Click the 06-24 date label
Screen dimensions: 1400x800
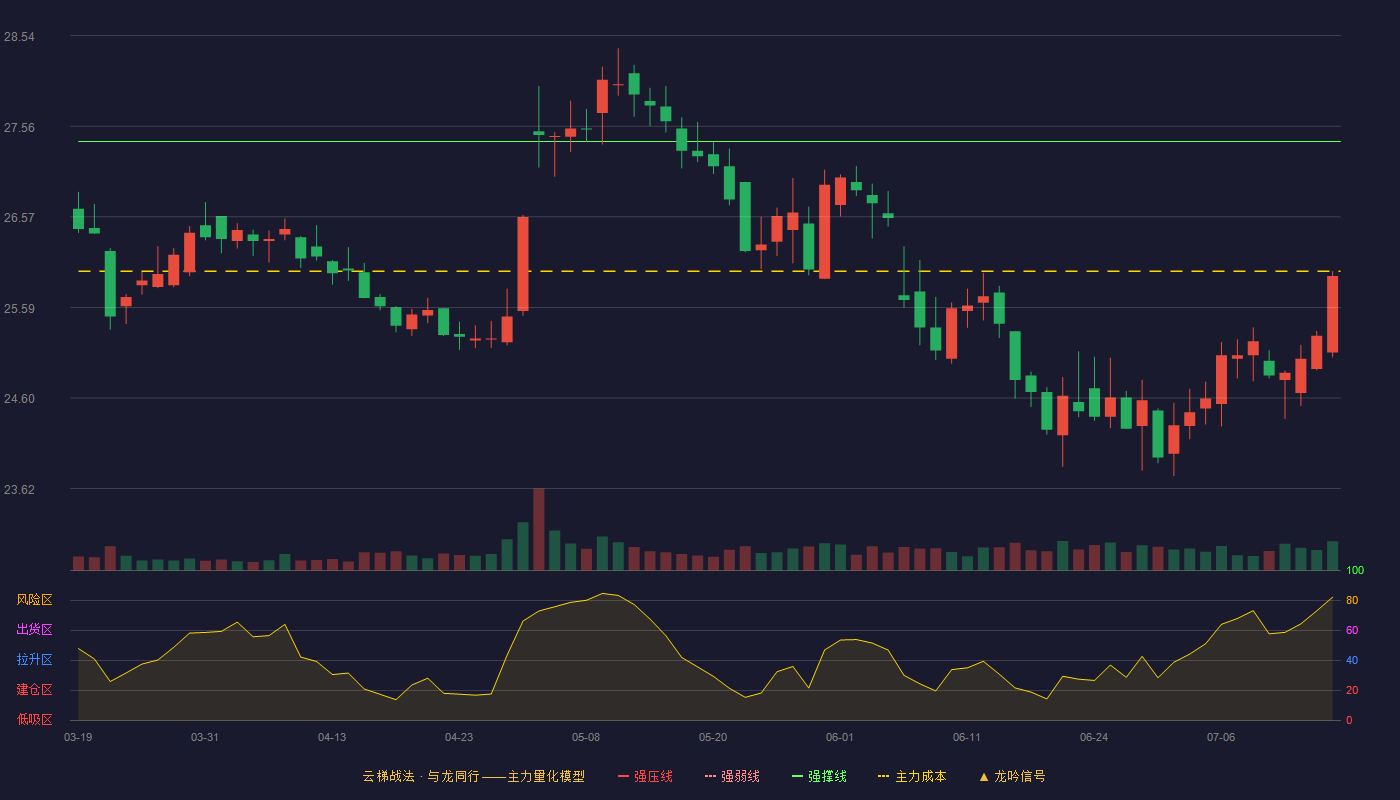[1094, 737]
